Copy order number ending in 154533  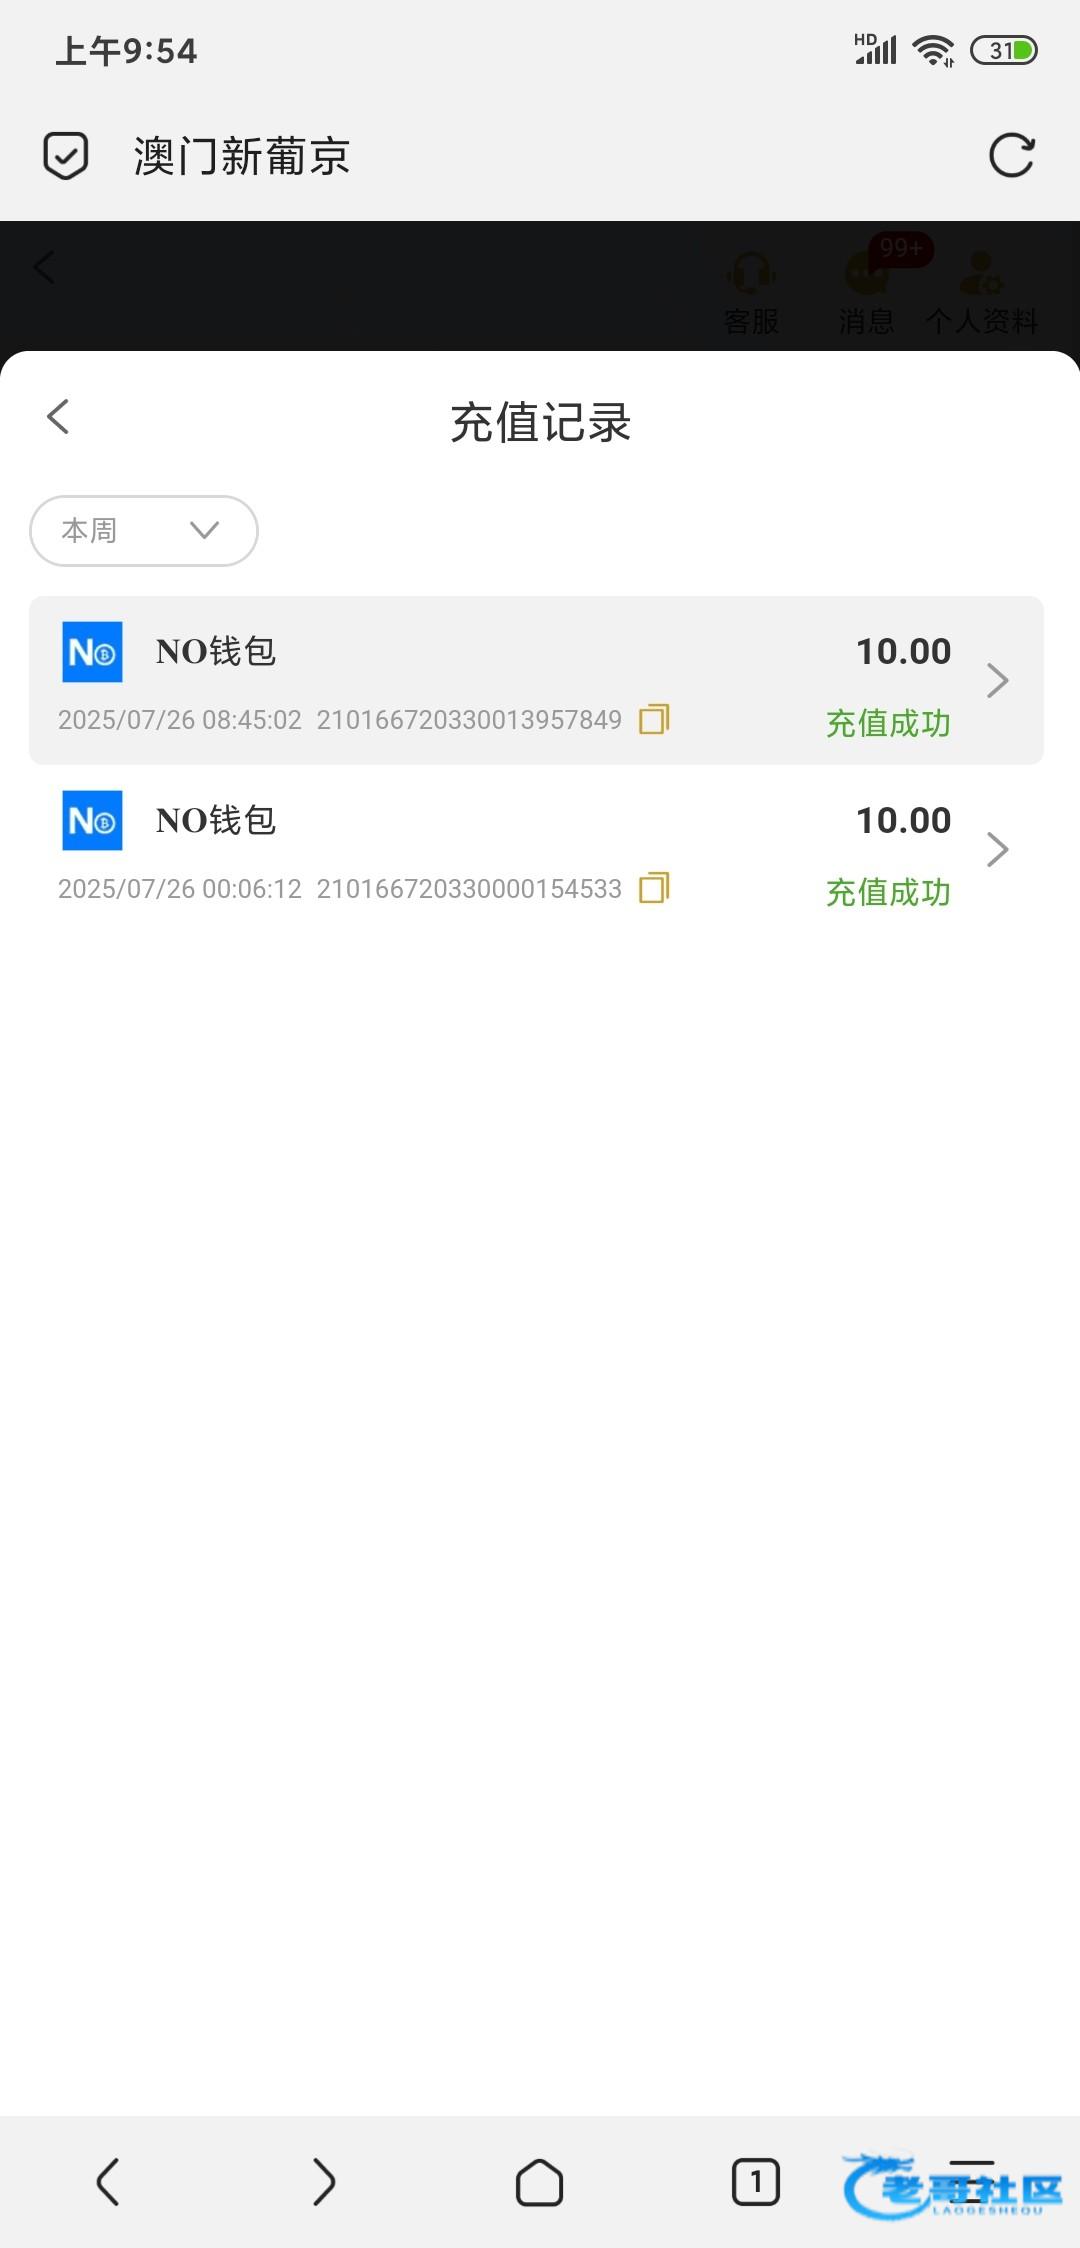[654, 888]
